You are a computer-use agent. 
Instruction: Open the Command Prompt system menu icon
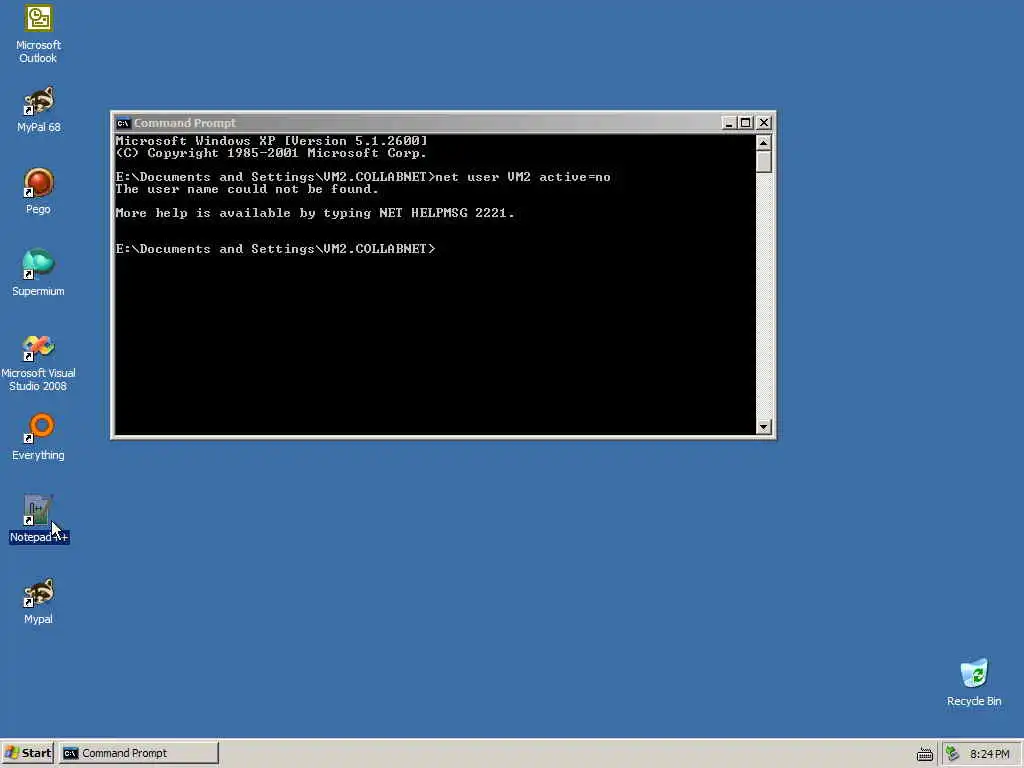click(x=123, y=123)
